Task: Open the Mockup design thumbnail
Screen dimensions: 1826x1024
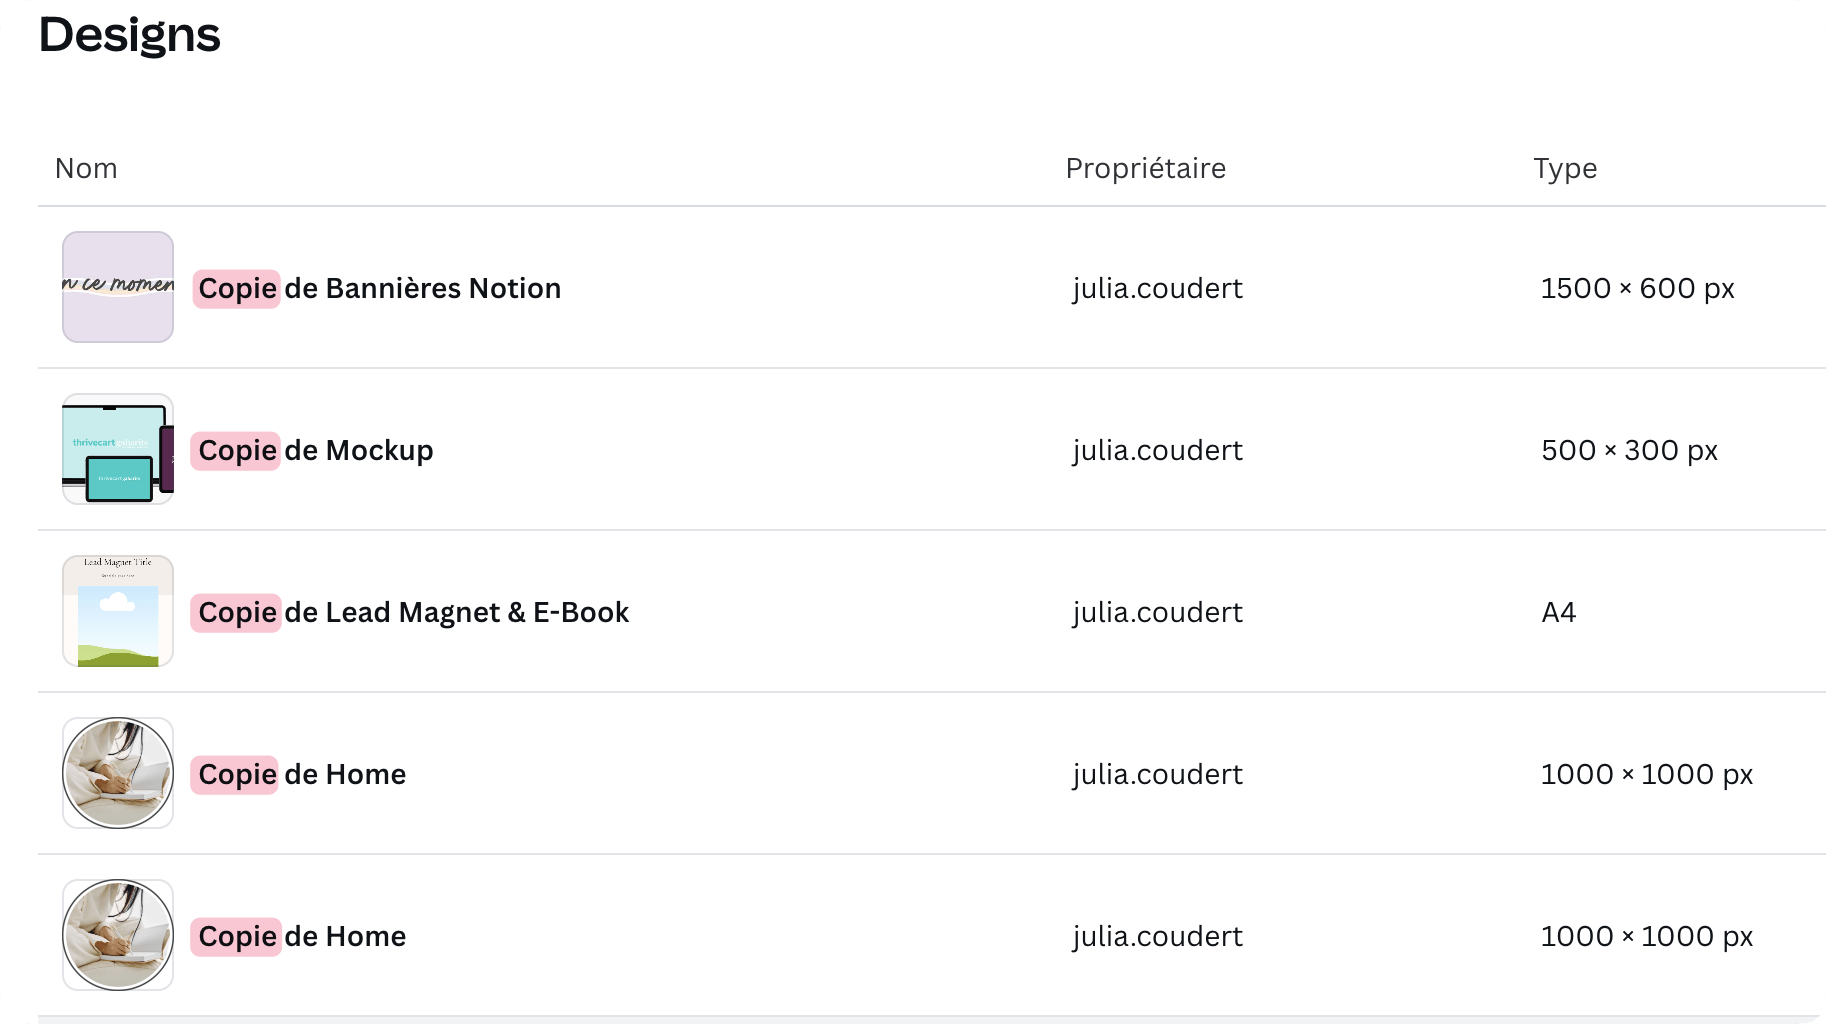Action: (118, 449)
